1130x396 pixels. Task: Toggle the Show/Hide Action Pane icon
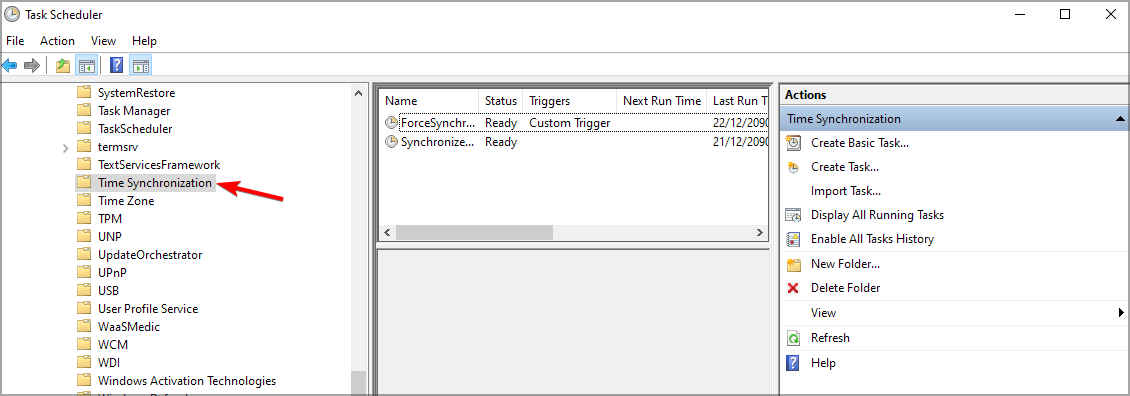[x=141, y=66]
